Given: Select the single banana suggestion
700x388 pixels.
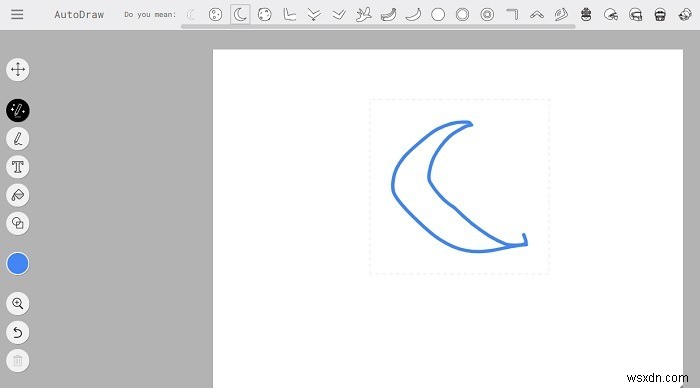Looking at the screenshot, I should [x=413, y=15].
